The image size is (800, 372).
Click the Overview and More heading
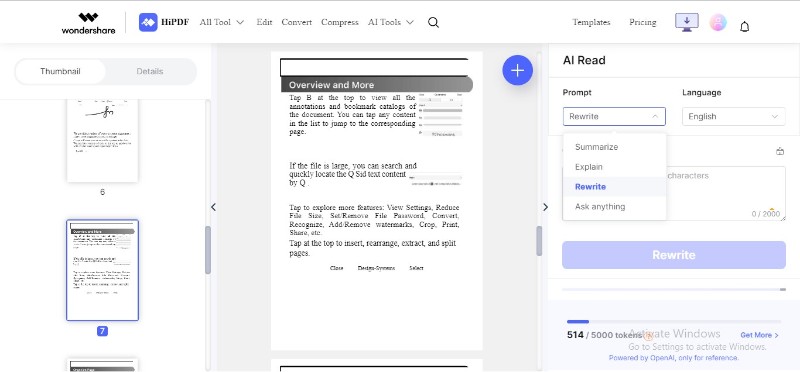pos(332,85)
